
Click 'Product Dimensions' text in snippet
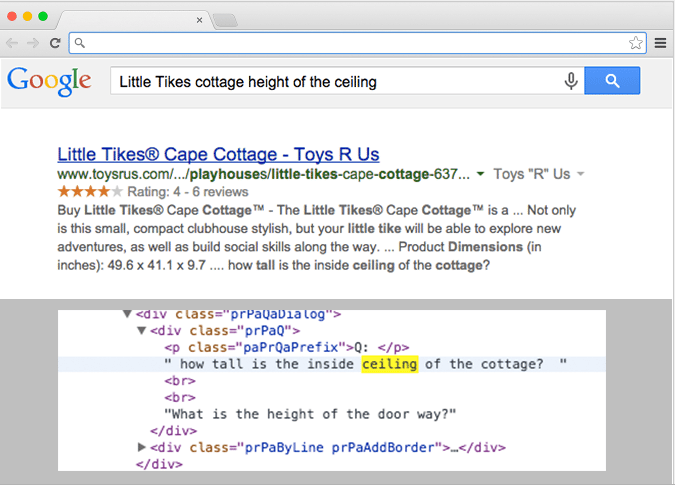click(460, 247)
